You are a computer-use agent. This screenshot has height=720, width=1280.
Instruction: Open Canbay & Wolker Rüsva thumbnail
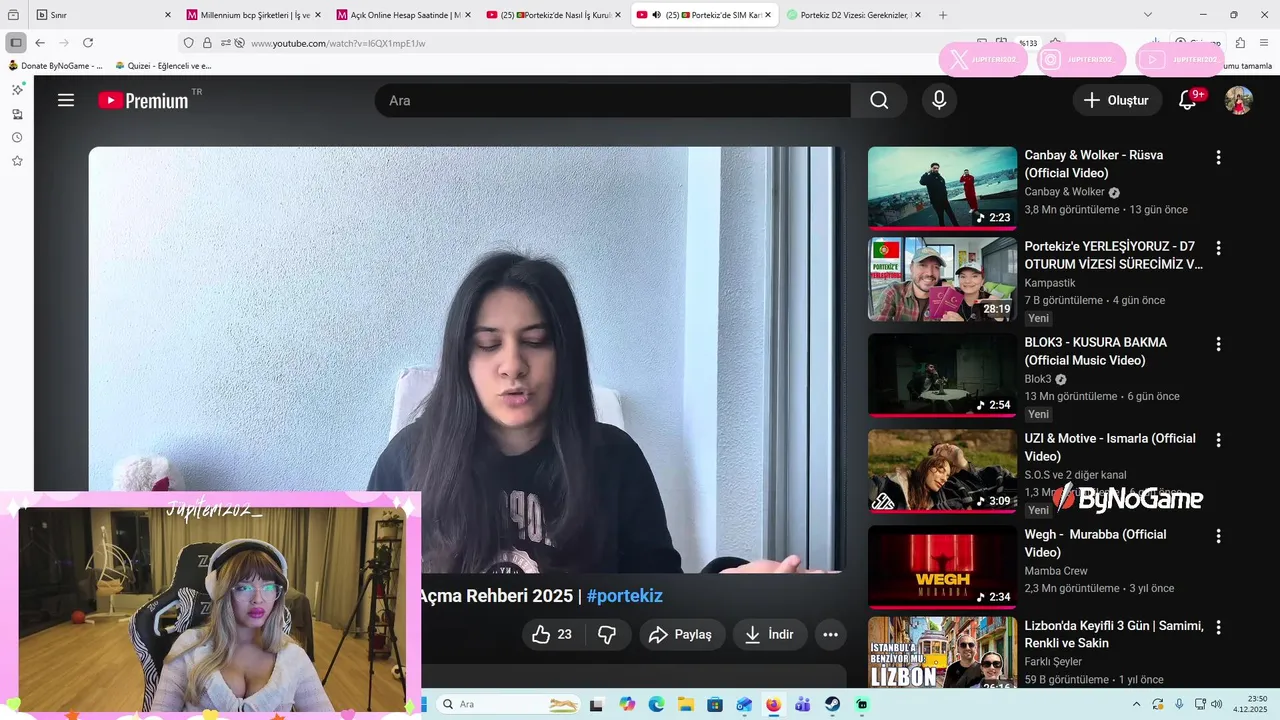942,188
